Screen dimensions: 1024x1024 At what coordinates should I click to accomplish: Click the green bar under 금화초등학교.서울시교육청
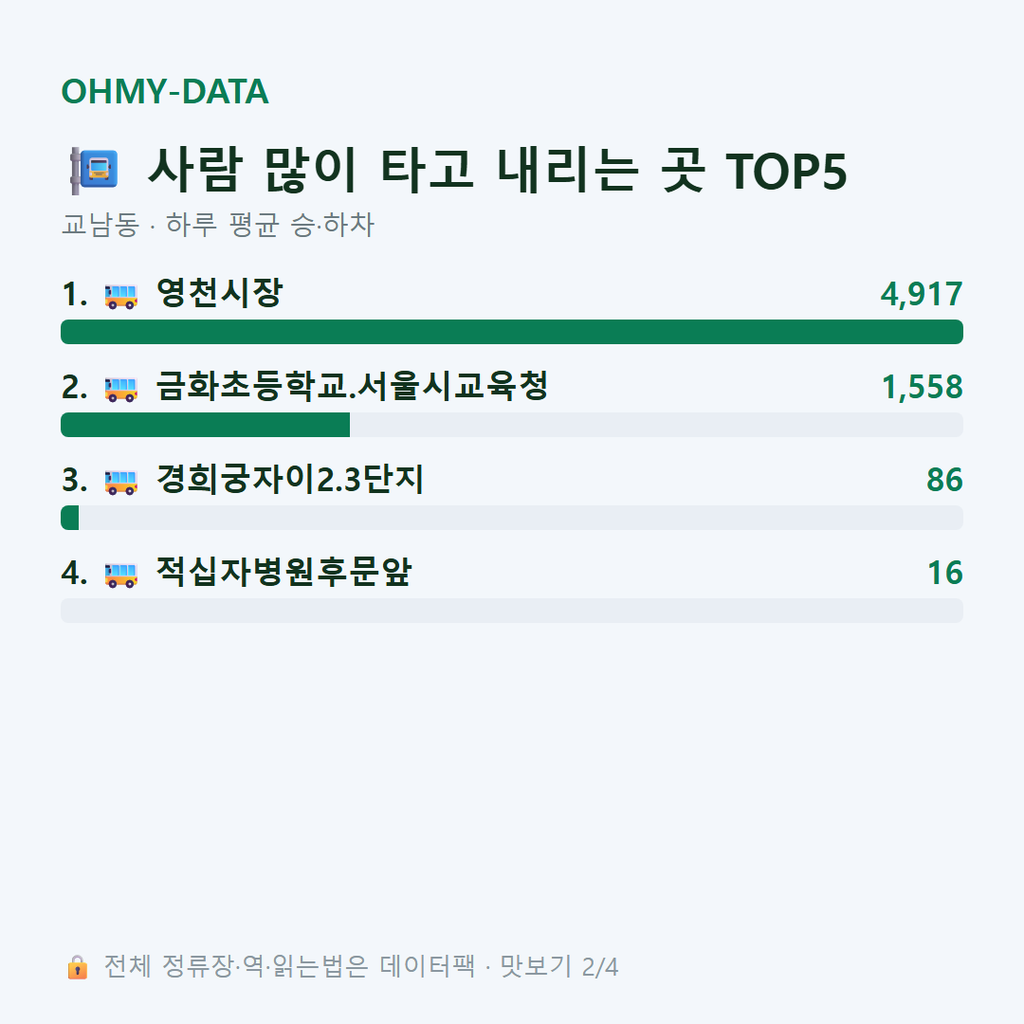pos(205,424)
